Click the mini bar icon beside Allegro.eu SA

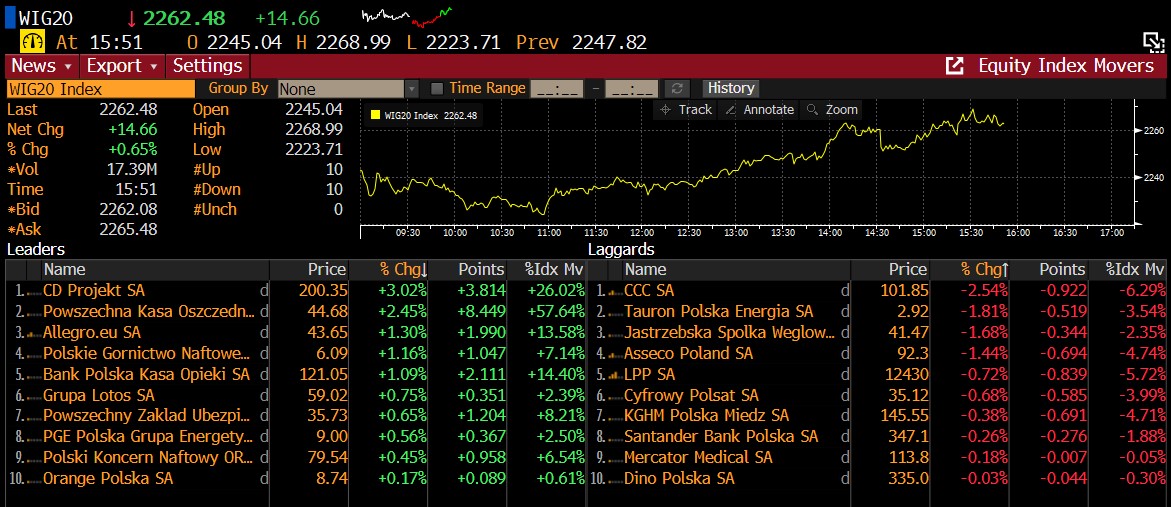(32, 334)
